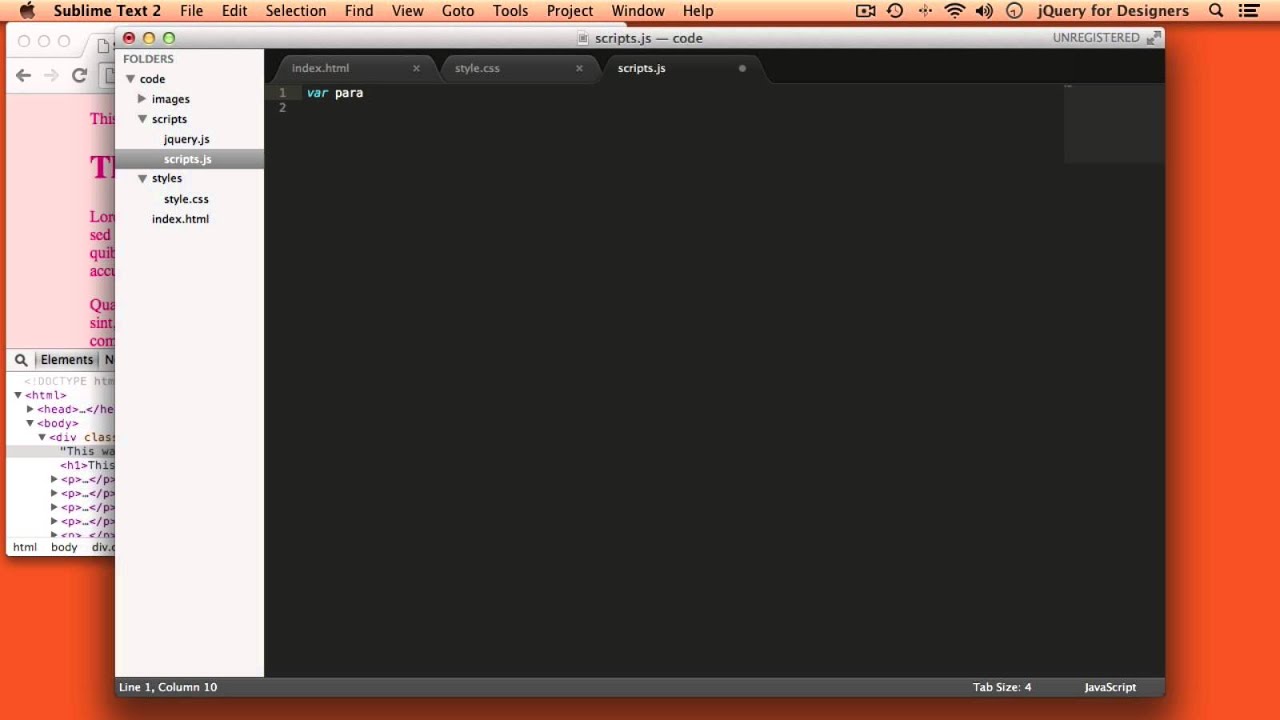Open the Selection menu
This screenshot has width=1280, height=720.
click(x=296, y=11)
